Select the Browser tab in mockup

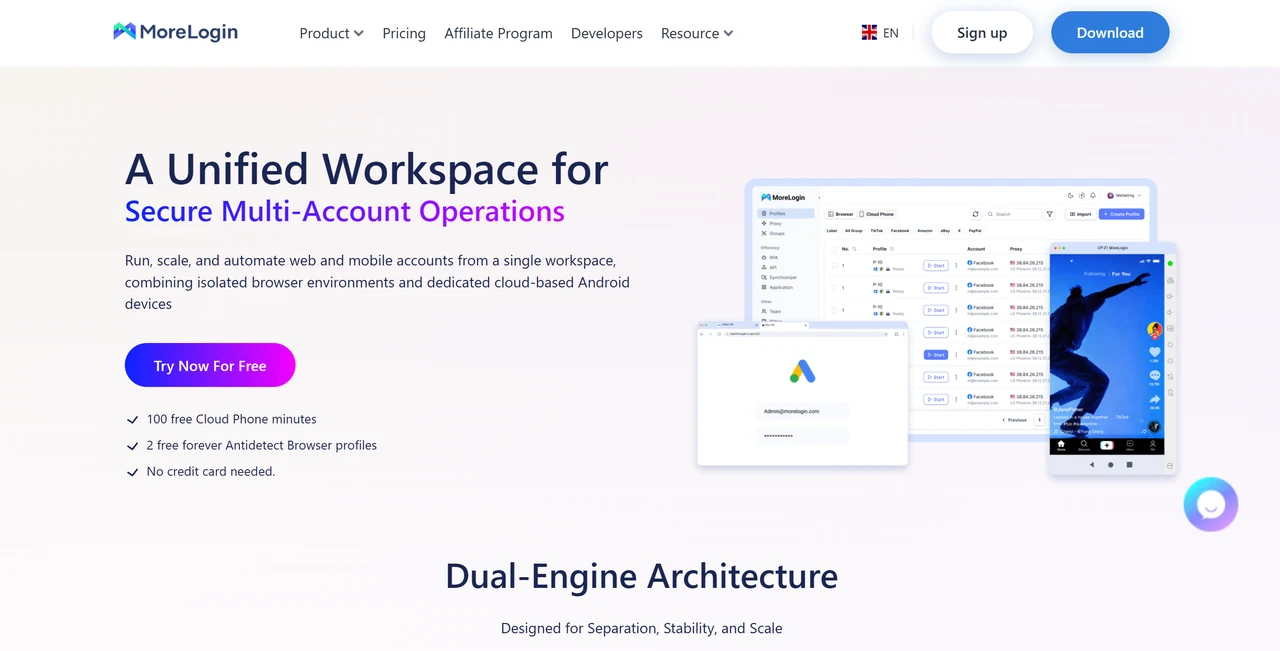click(841, 214)
